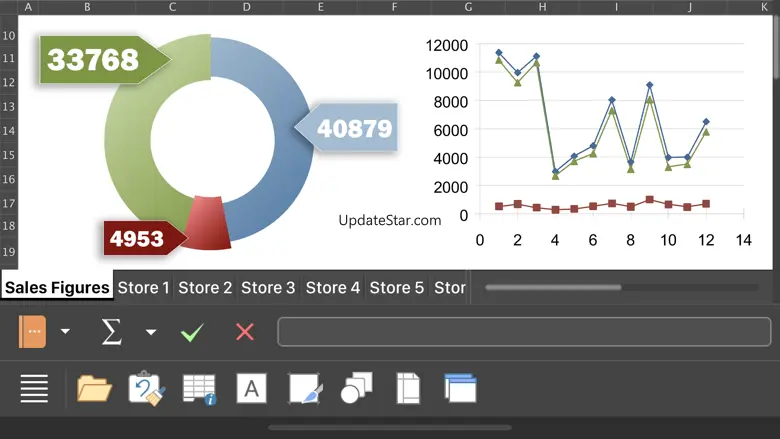Click the 40879 blue label

[x=346, y=128]
